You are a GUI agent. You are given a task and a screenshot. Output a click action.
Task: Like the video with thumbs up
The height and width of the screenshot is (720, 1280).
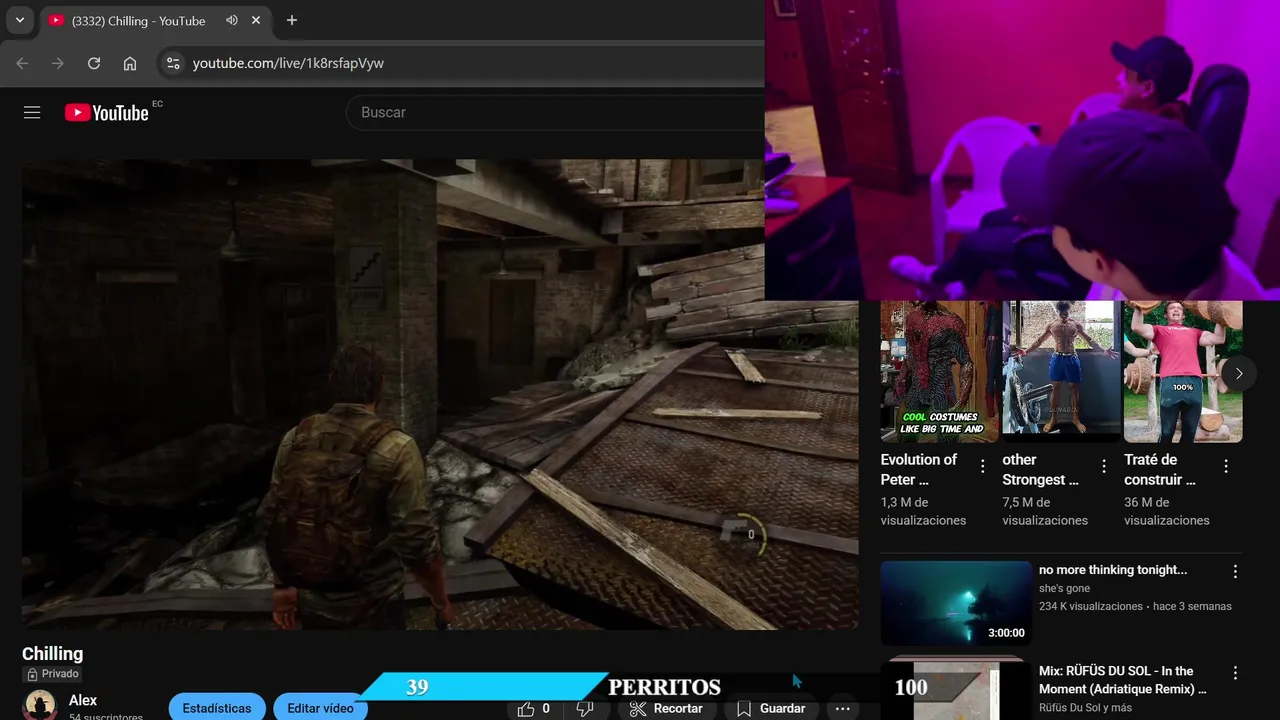(533, 708)
